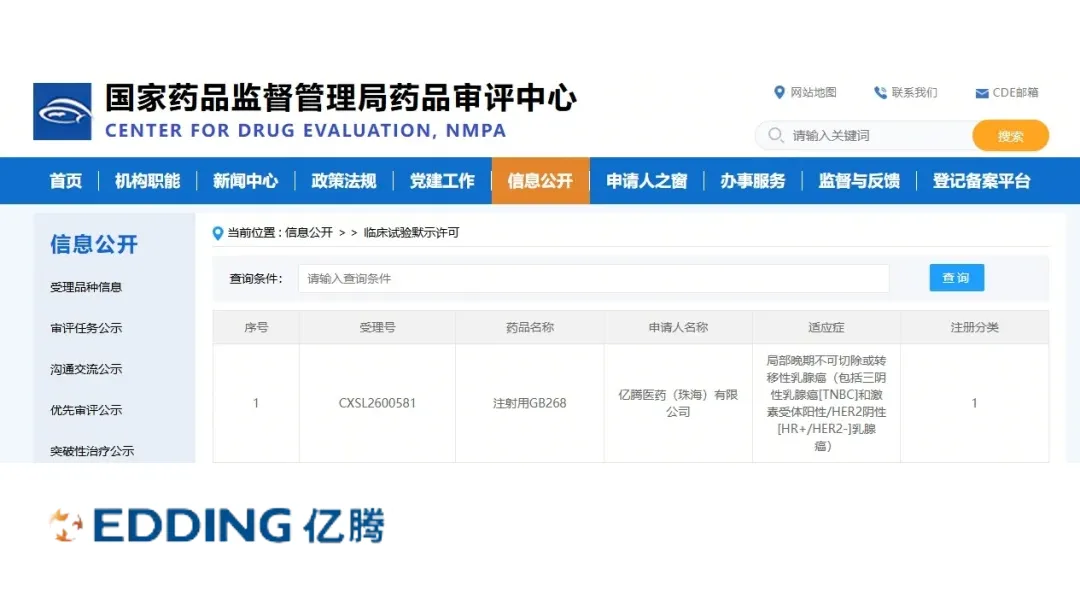Image resolution: width=1080 pixels, height=608 pixels.
Task: Open 审评任务公示 in the sidebar
Action: (x=86, y=328)
